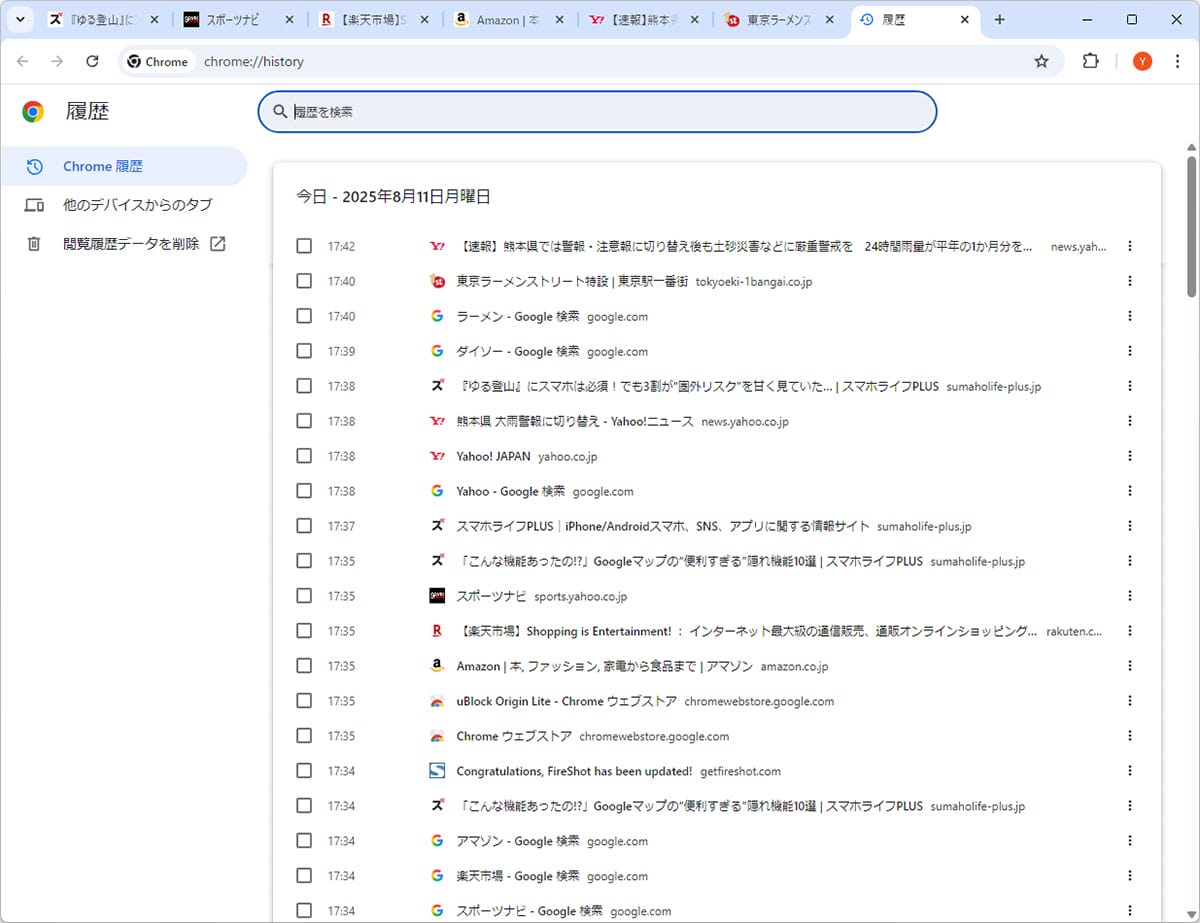The image size is (1200, 923).
Task: Open more actions for アマゾン Google search entry
Action: [1130, 841]
